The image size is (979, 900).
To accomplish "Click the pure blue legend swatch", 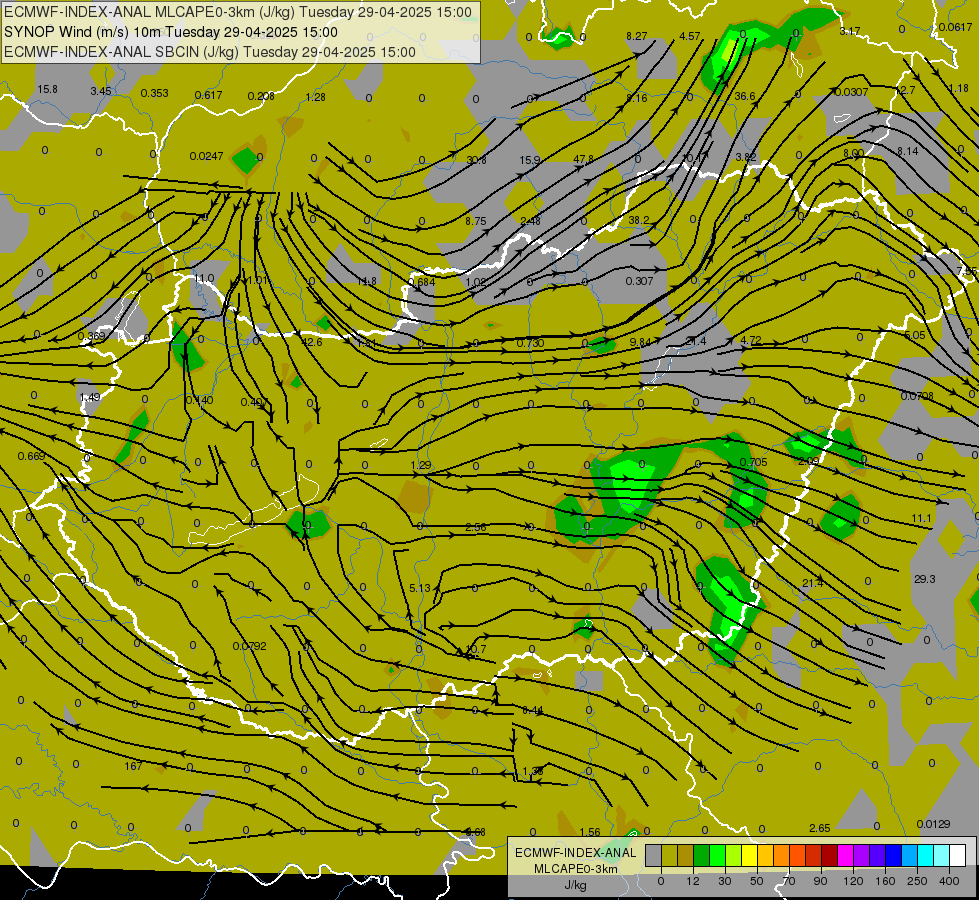I will pos(894,855).
